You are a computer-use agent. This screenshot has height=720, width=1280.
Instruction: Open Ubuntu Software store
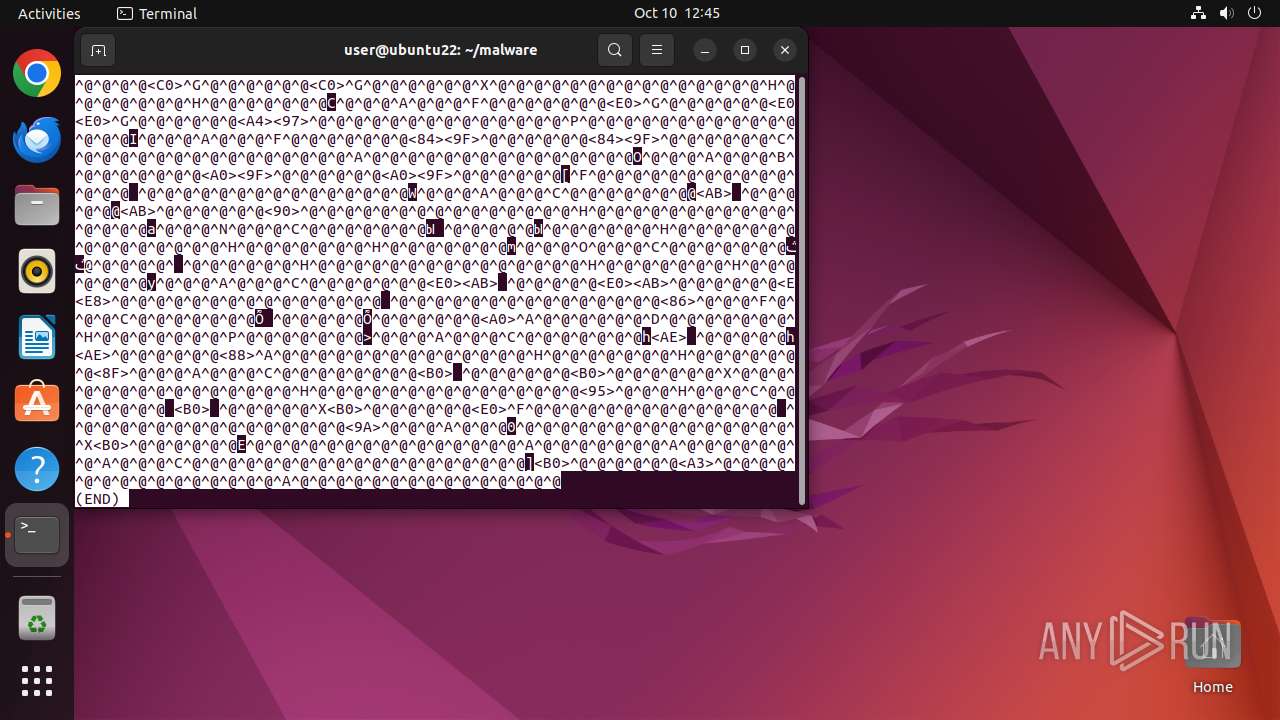pyautogui.click(x=37, y=402)
